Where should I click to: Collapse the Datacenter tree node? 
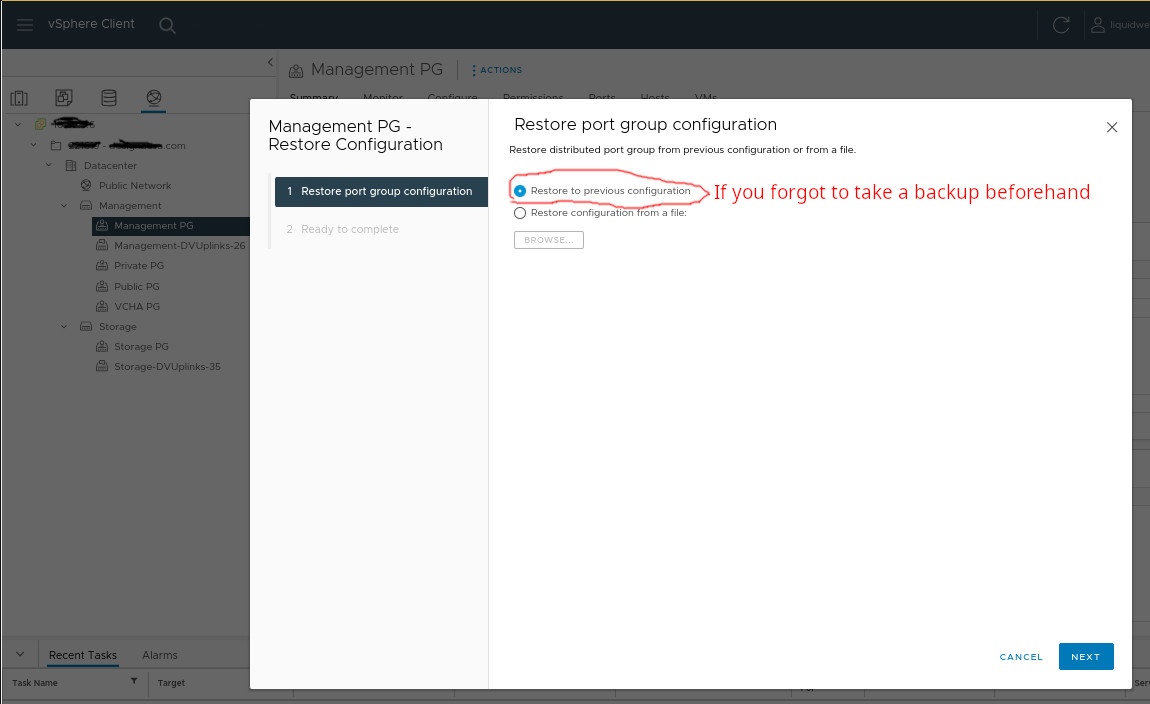49,166
